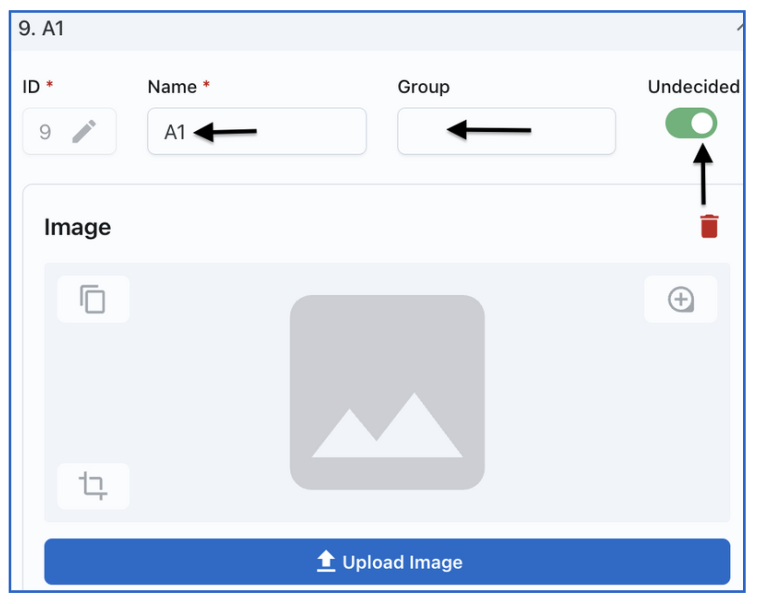Select the gray image placeholder thumbnail
This screenshot has width=758, height=604.
coord(387,392)
